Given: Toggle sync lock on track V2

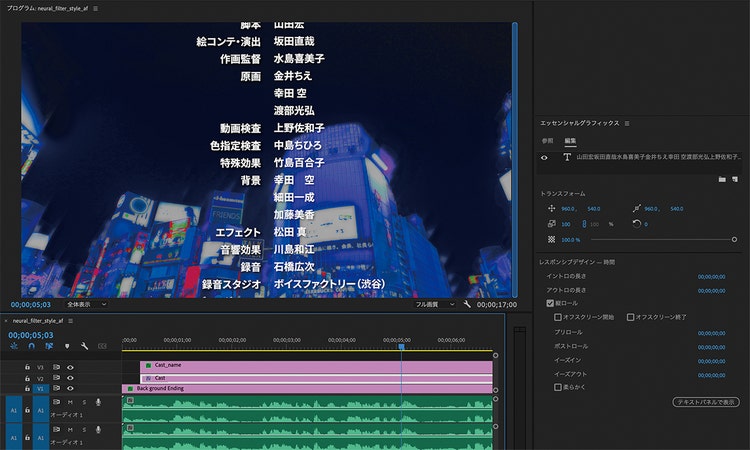Looking at the screenshot, I should (56, 378).
